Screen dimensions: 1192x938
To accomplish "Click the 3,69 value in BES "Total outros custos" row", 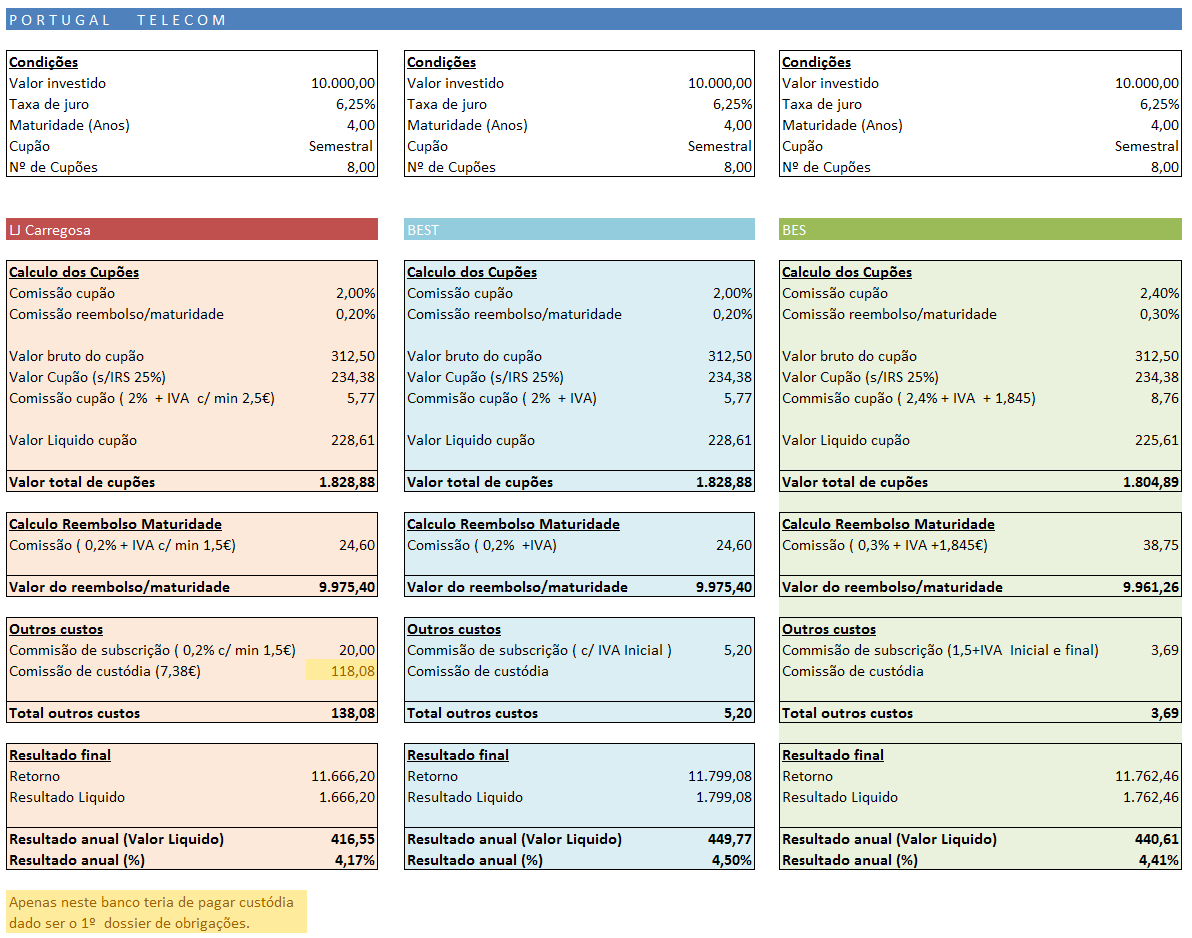I will click(x=1165, y=713).
